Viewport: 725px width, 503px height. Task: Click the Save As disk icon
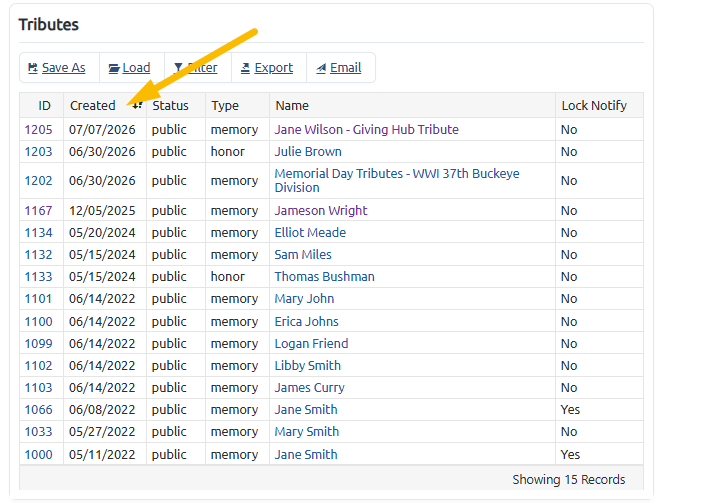33,68
